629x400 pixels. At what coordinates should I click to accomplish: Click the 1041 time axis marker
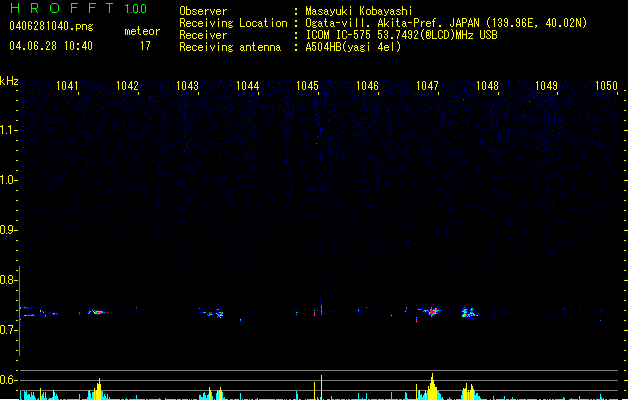coord(67,86)
